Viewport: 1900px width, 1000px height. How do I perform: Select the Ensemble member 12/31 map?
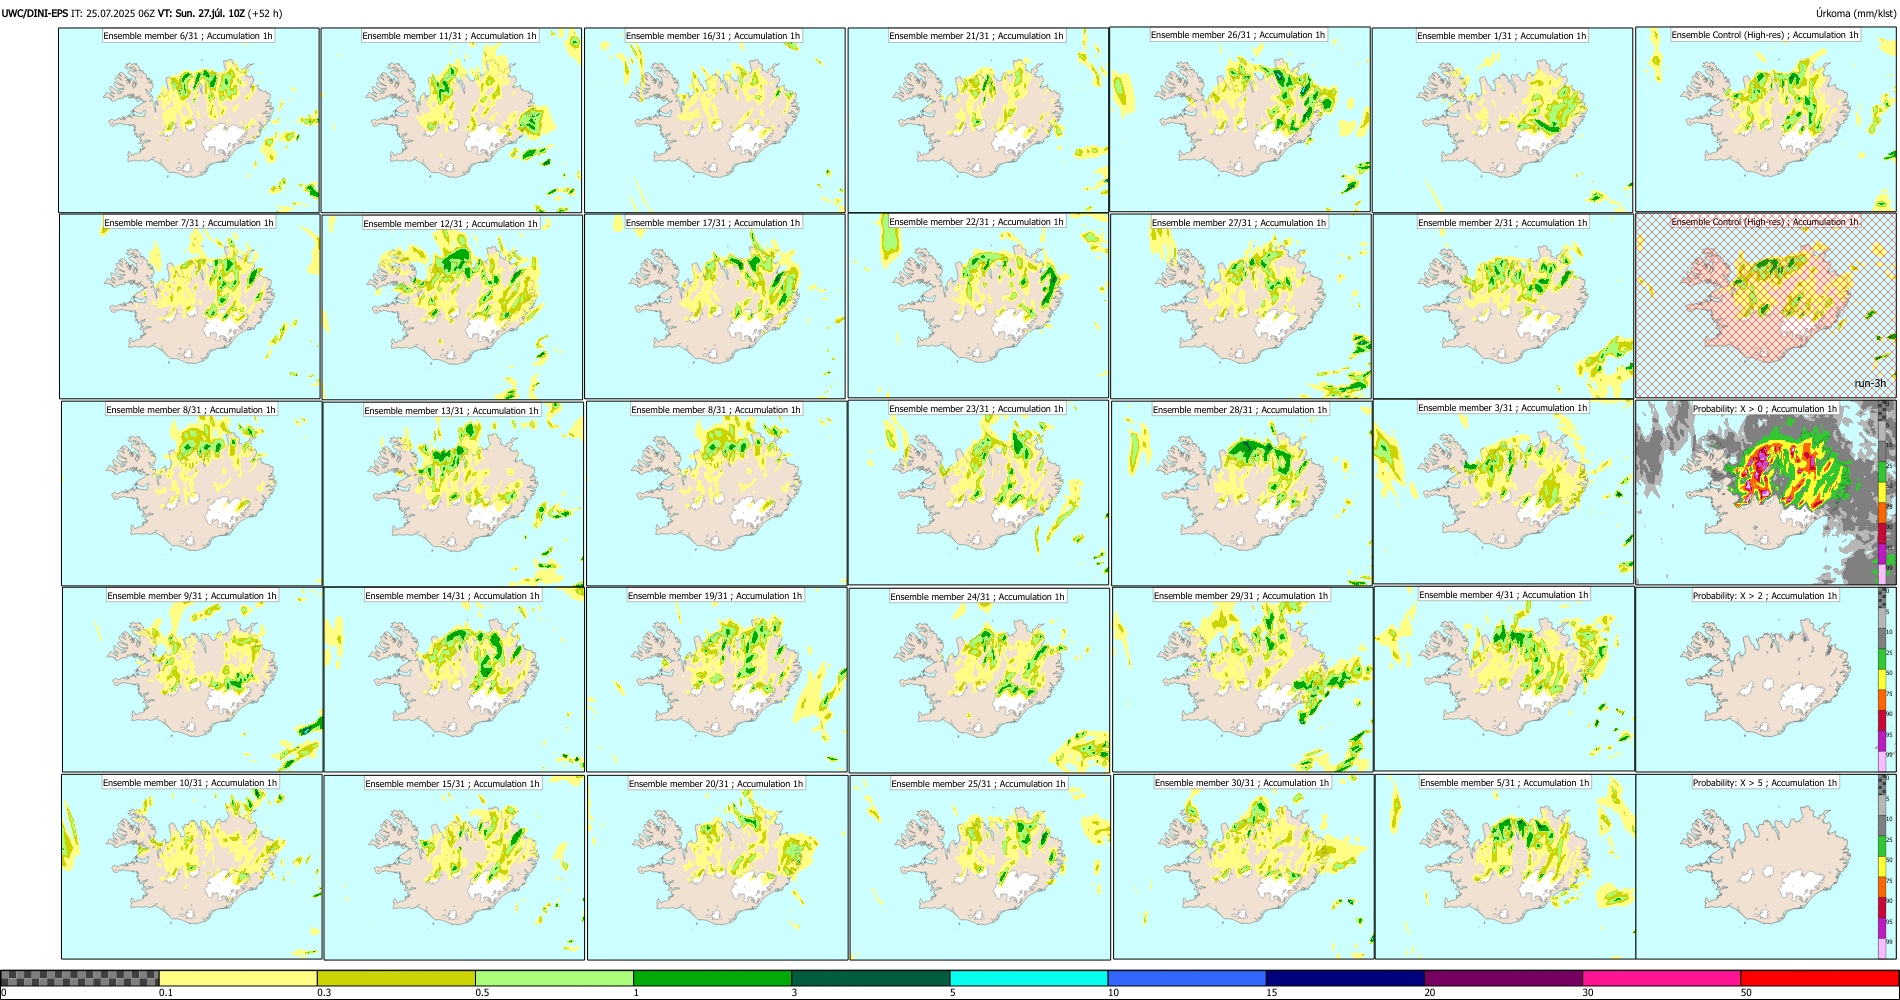[452, 307]
